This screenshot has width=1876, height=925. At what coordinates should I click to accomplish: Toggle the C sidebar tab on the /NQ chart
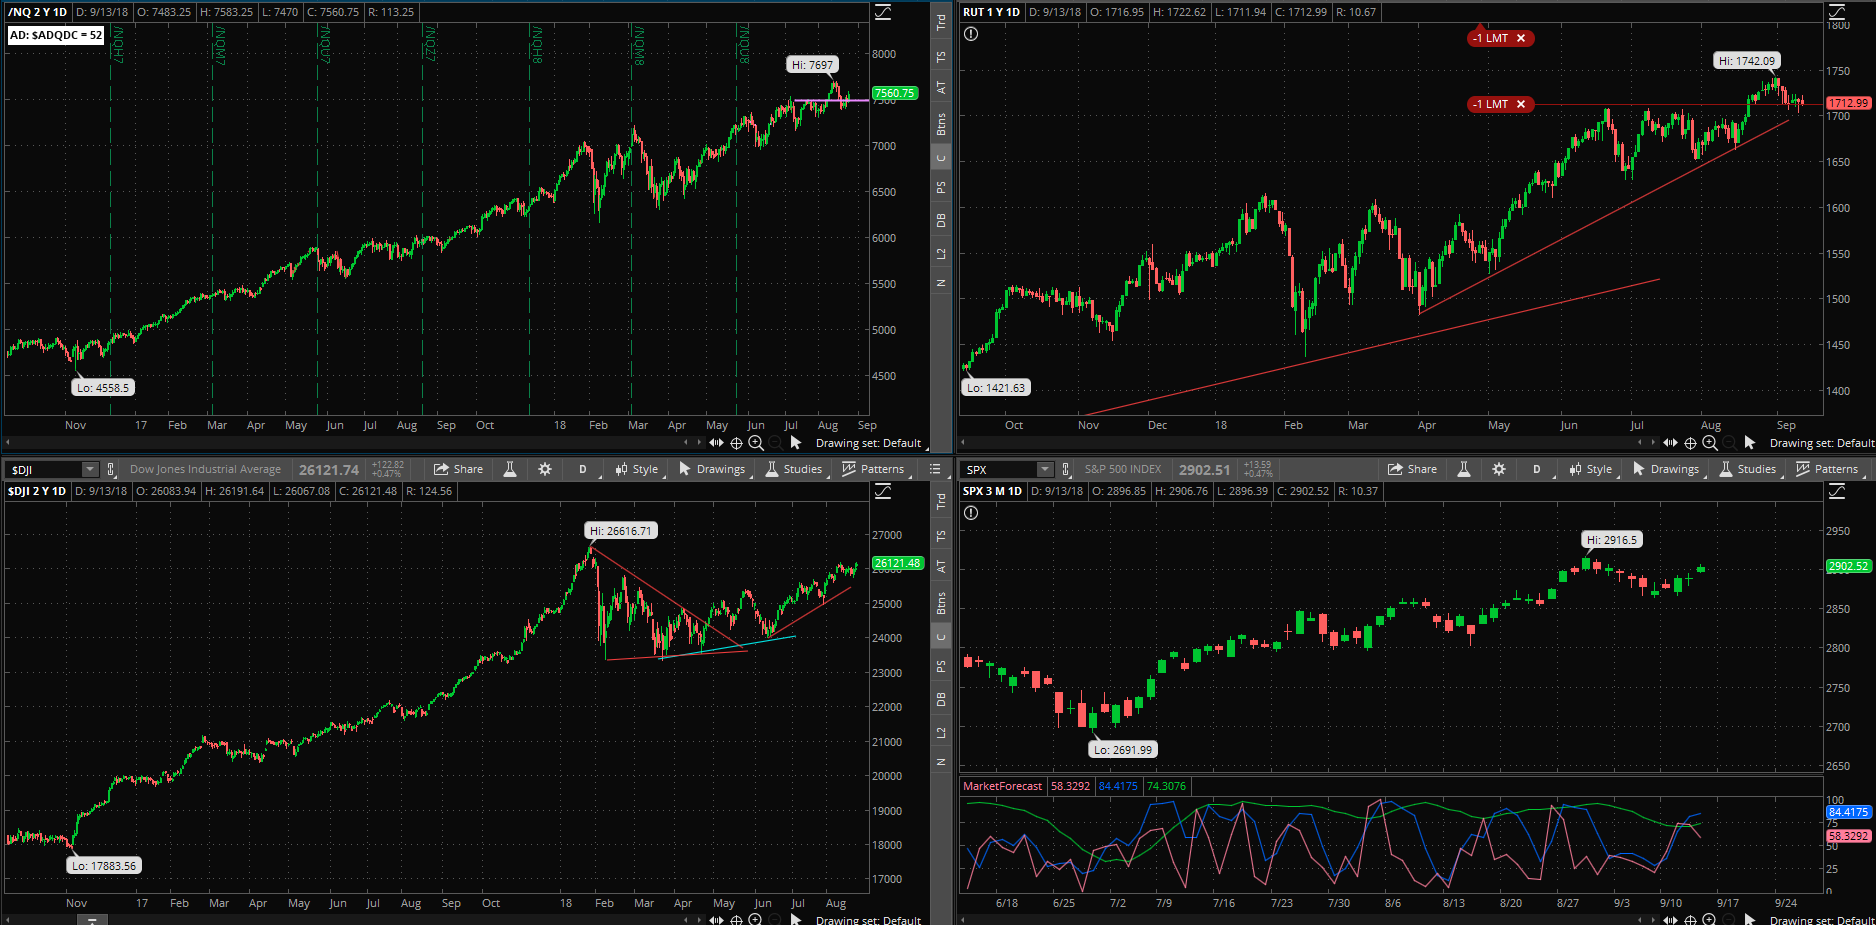pyautogui.click(x=941, y=158)
